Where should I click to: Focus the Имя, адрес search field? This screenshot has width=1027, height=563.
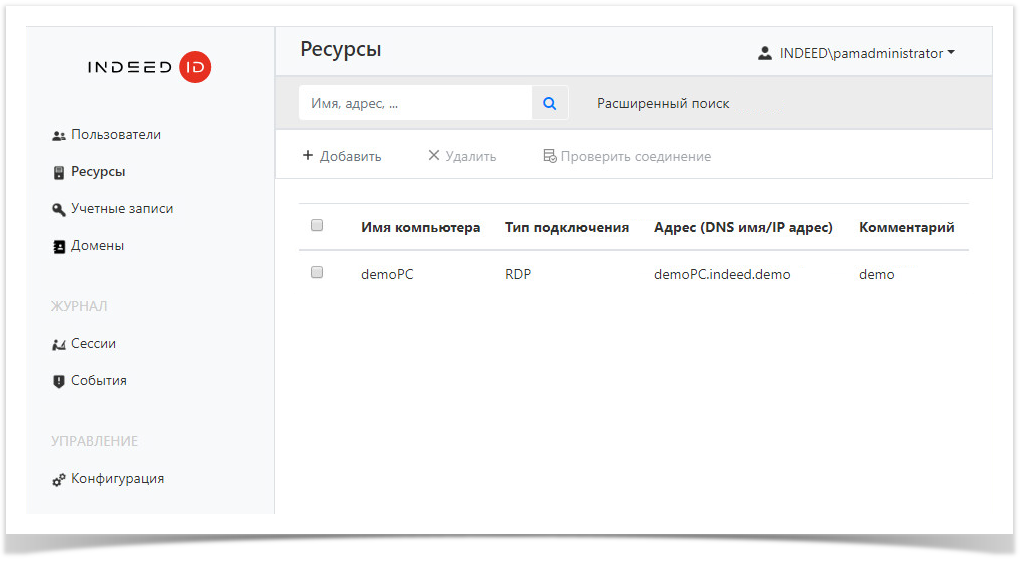tap(415, 103)
